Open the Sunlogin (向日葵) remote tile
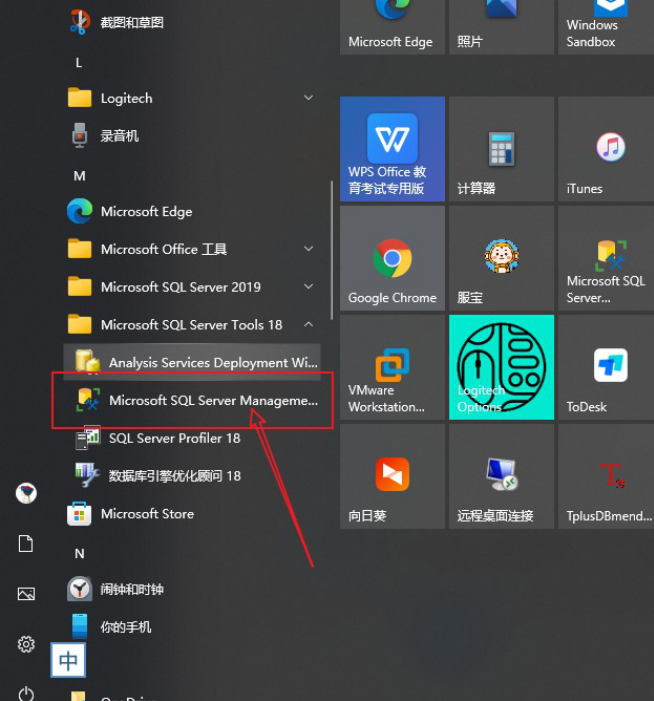The width and height of the screenshot is (654, 701). click(392, 477)
